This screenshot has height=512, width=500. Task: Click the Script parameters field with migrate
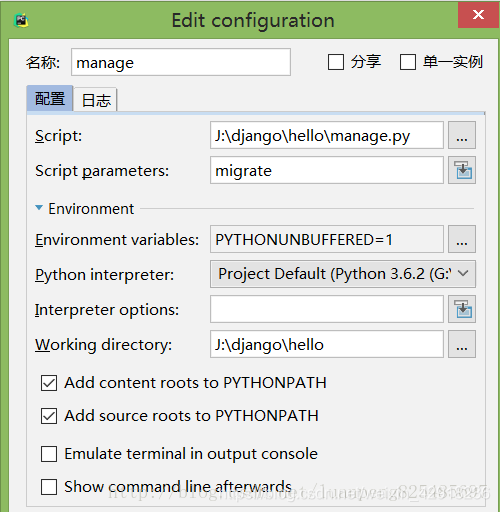[327, 170]
